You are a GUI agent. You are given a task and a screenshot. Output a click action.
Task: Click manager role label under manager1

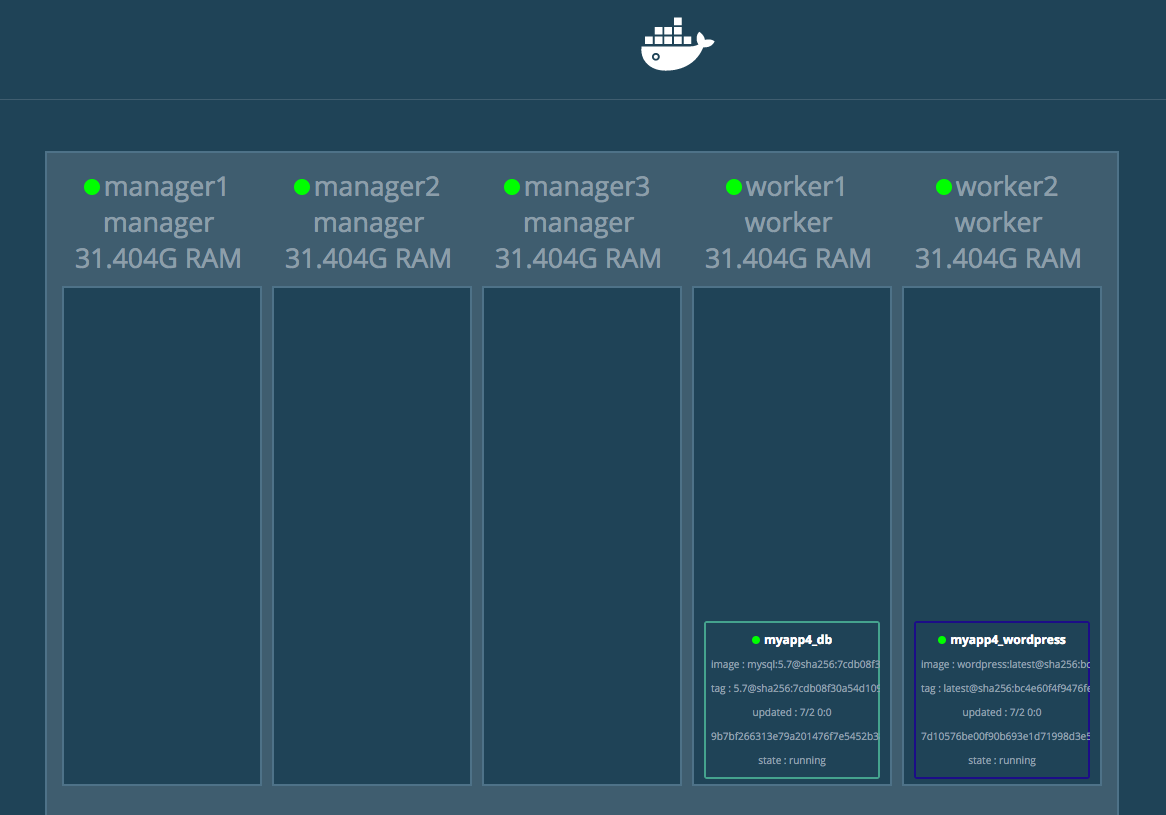coord(158,223)
